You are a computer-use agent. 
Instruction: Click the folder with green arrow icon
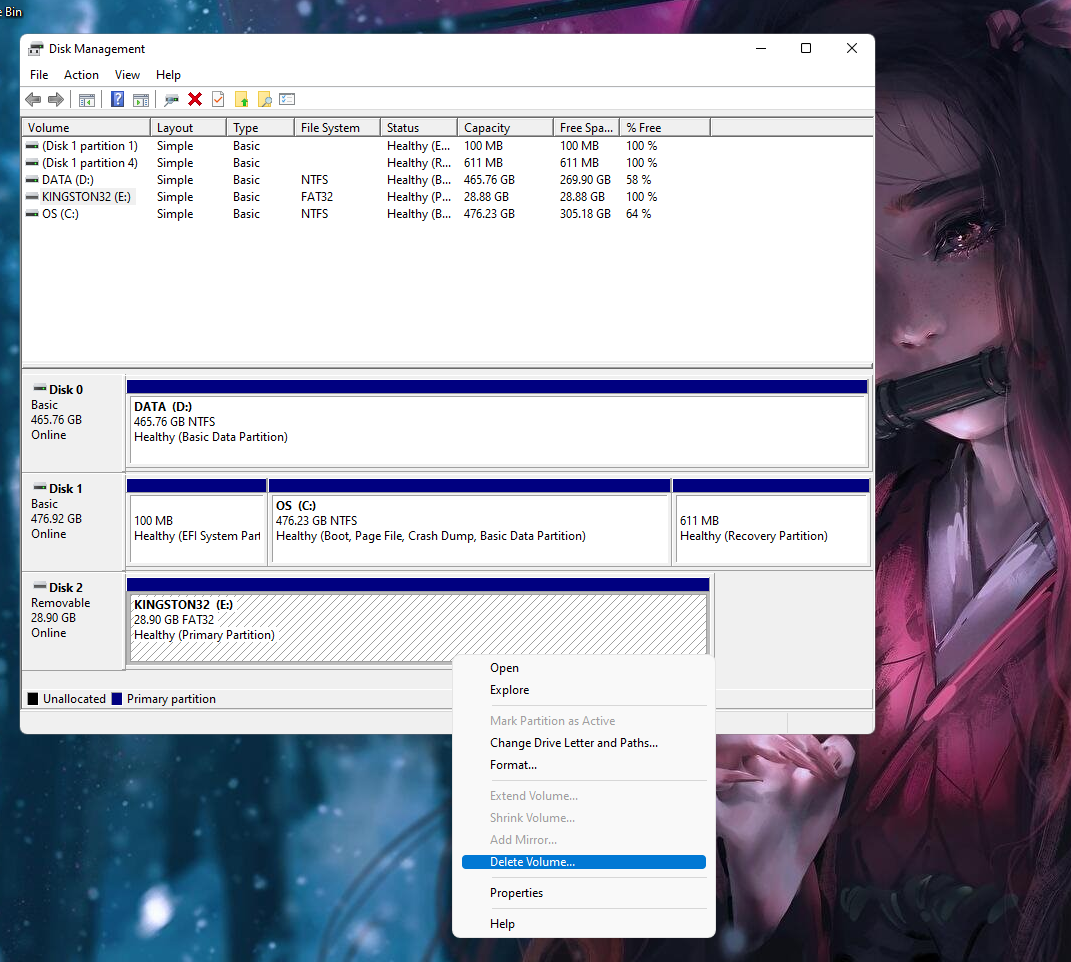242,100
